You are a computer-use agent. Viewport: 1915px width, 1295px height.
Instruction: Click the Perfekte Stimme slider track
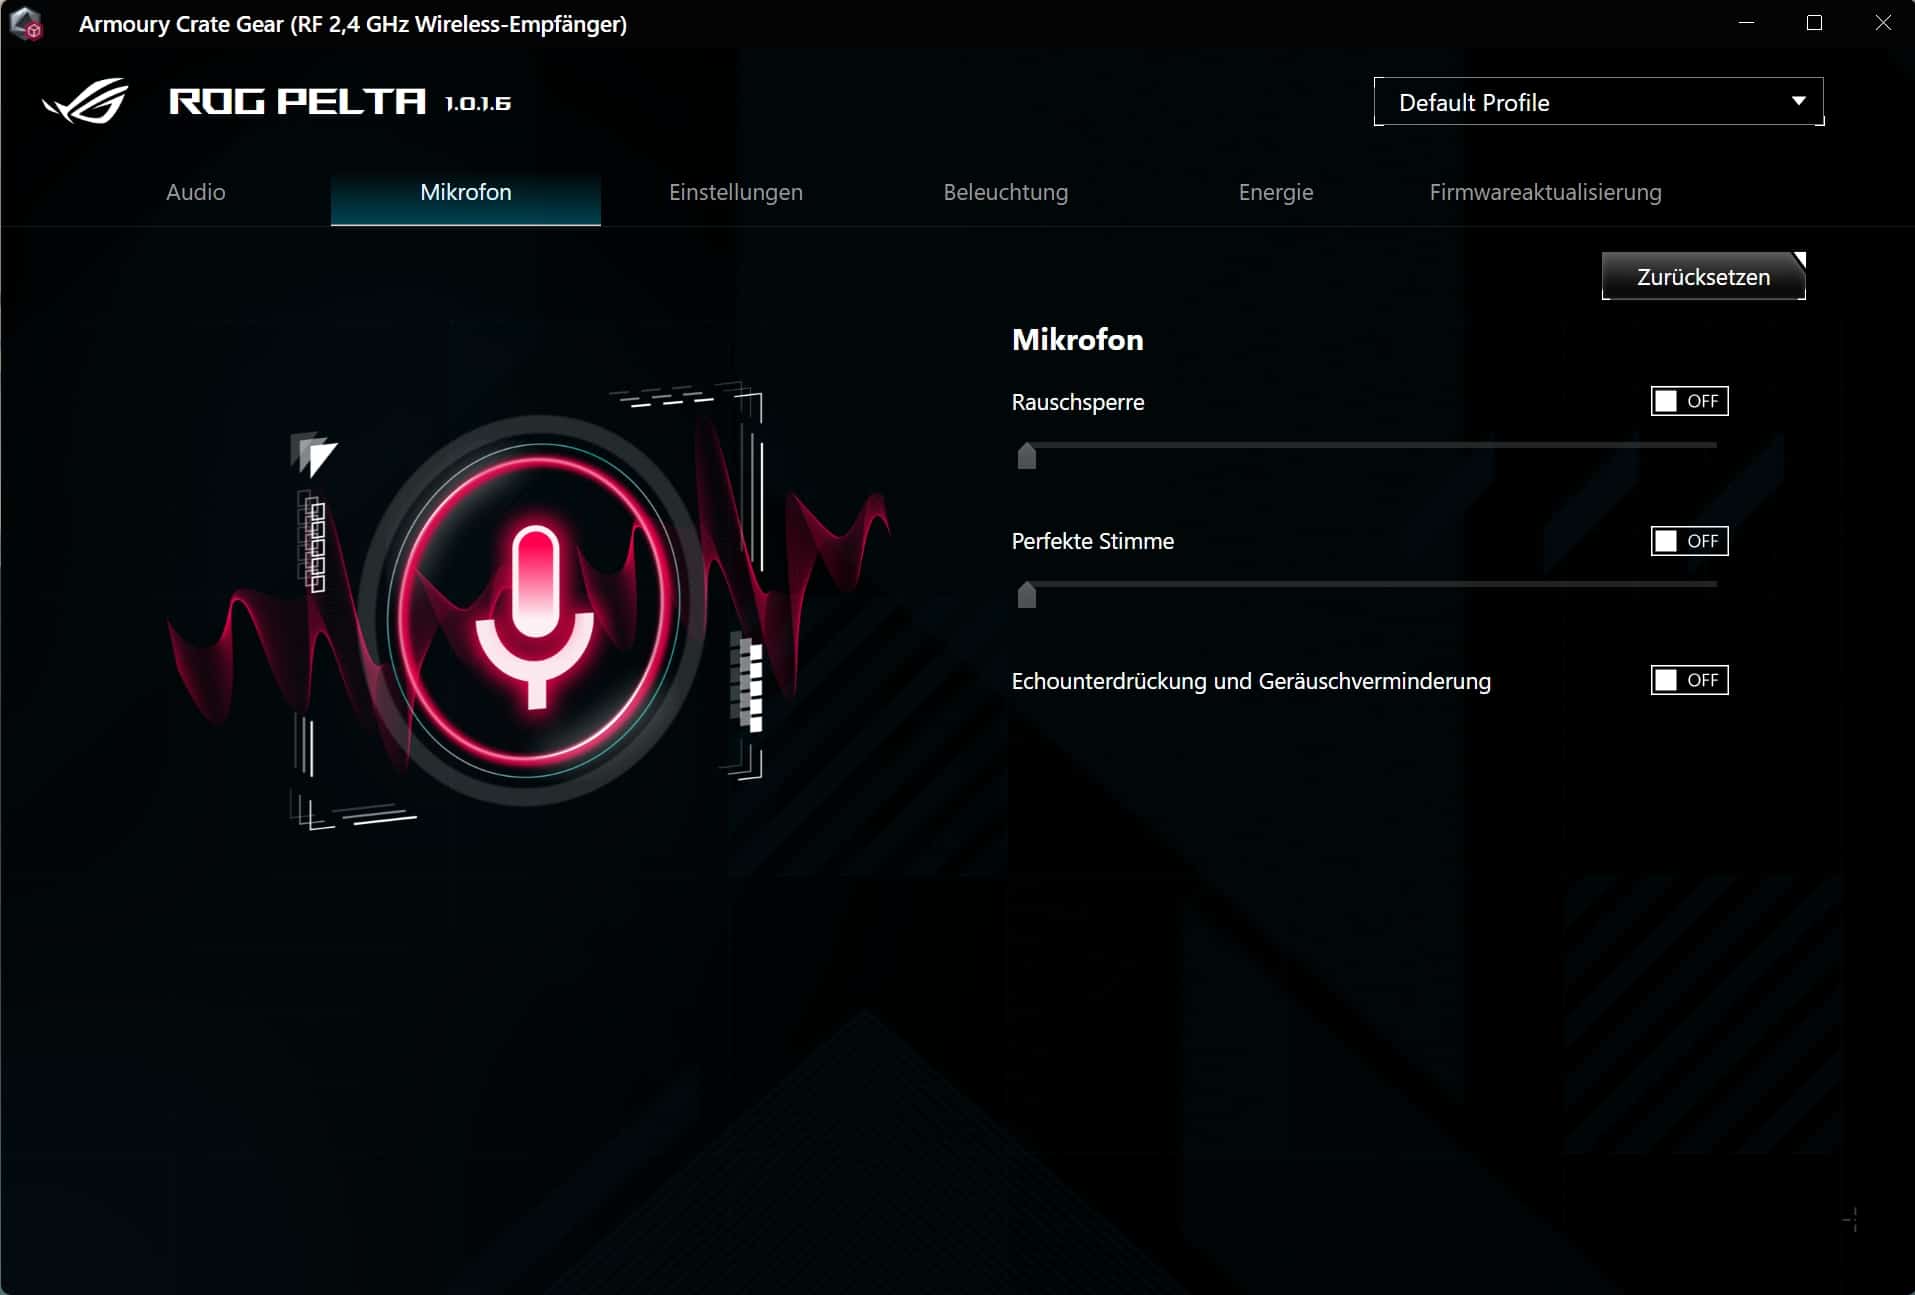(x=1370, y=584)
